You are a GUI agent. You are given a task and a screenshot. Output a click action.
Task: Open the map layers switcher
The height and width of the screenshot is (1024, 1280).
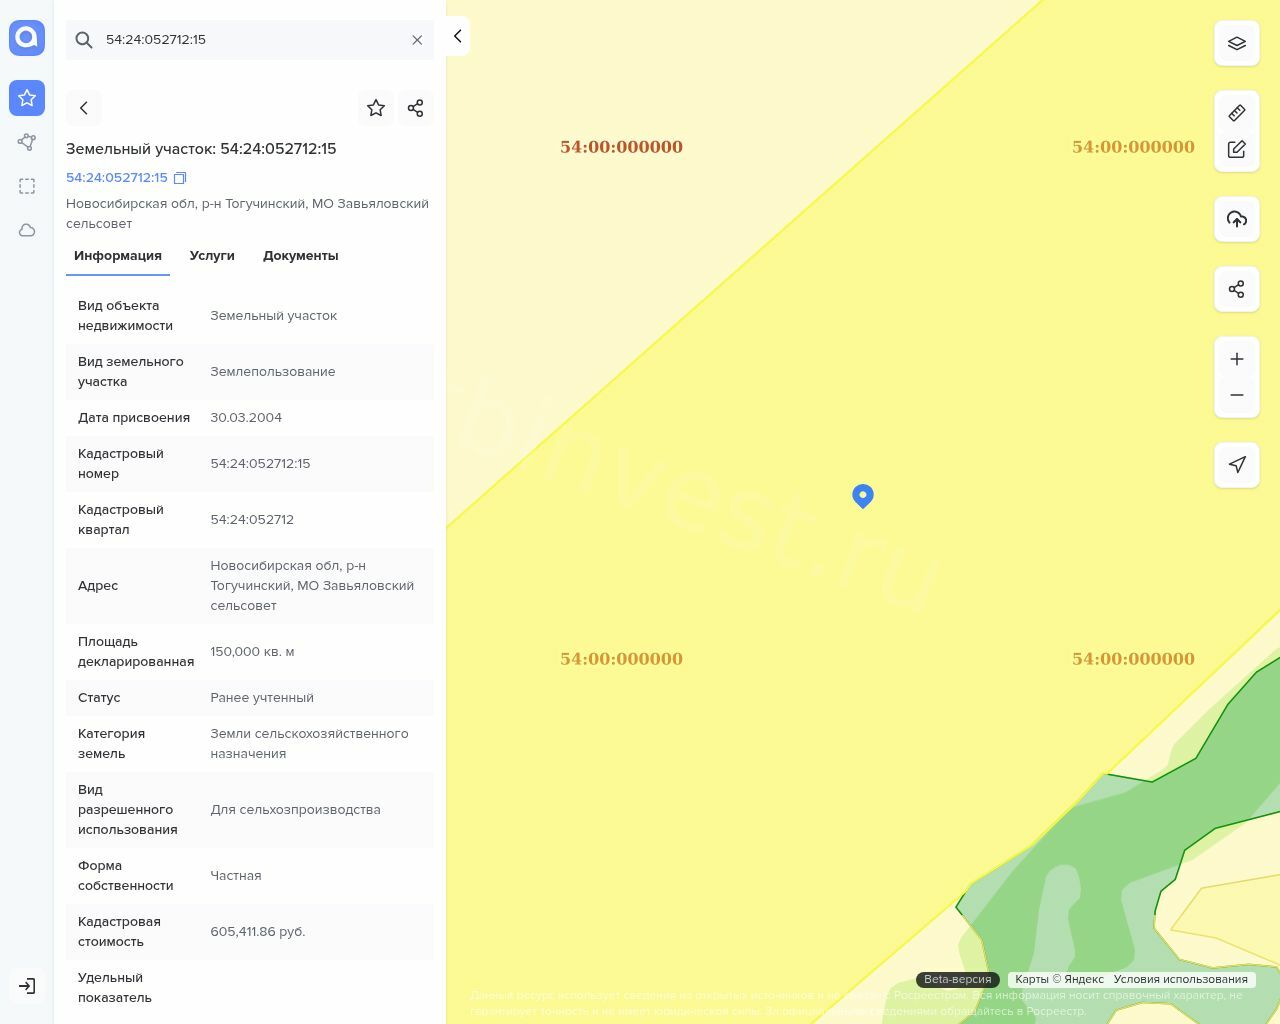click(x=1237, y=43)
